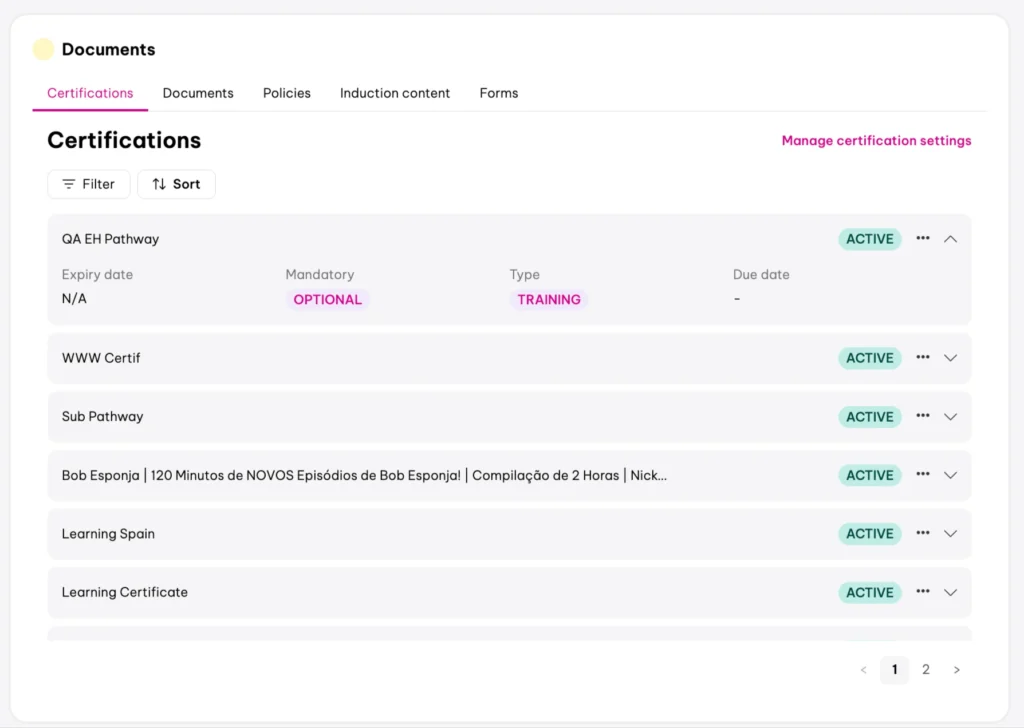Screen dimensions: 1024x728
Task: Switch to the Forms tab
Action: click(498, 93)
